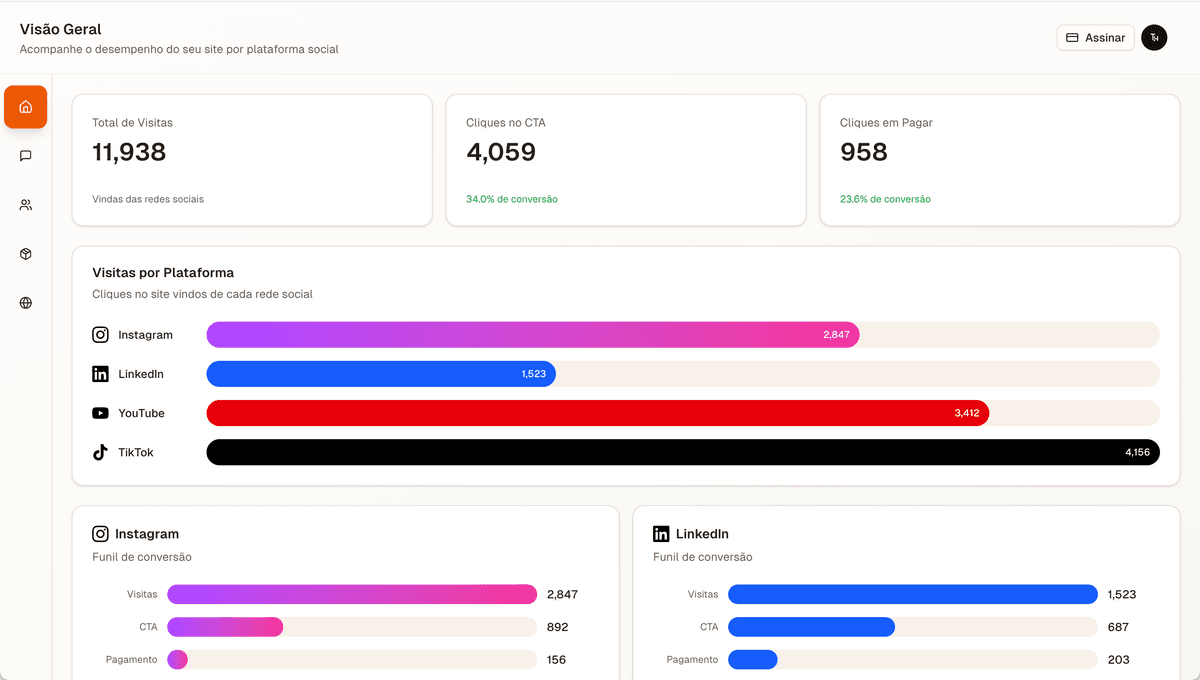Viewport: 1200px width, 680px height.
Task: Select the Cliques em Pagar card
Action: pyautogui.click(x=1000, y=160)
